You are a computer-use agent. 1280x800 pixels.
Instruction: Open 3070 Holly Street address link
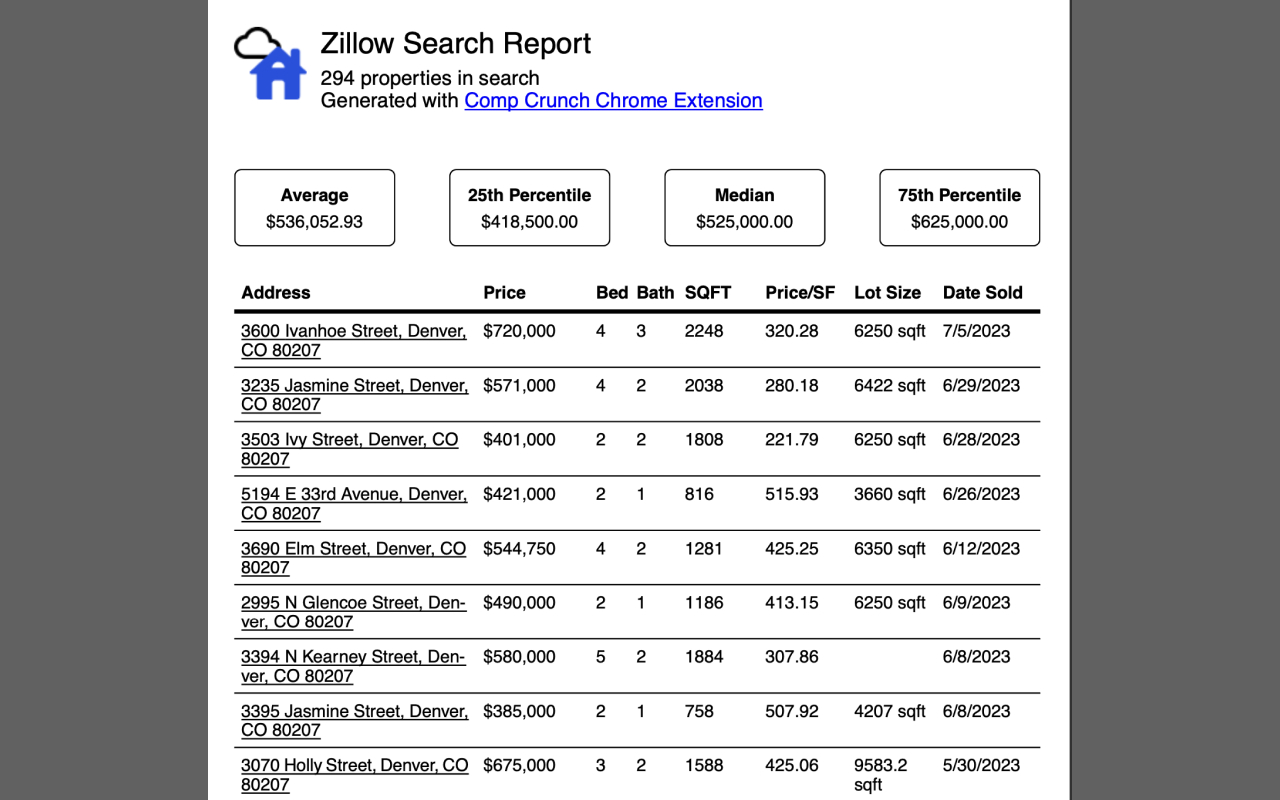(x=354, y=775)
